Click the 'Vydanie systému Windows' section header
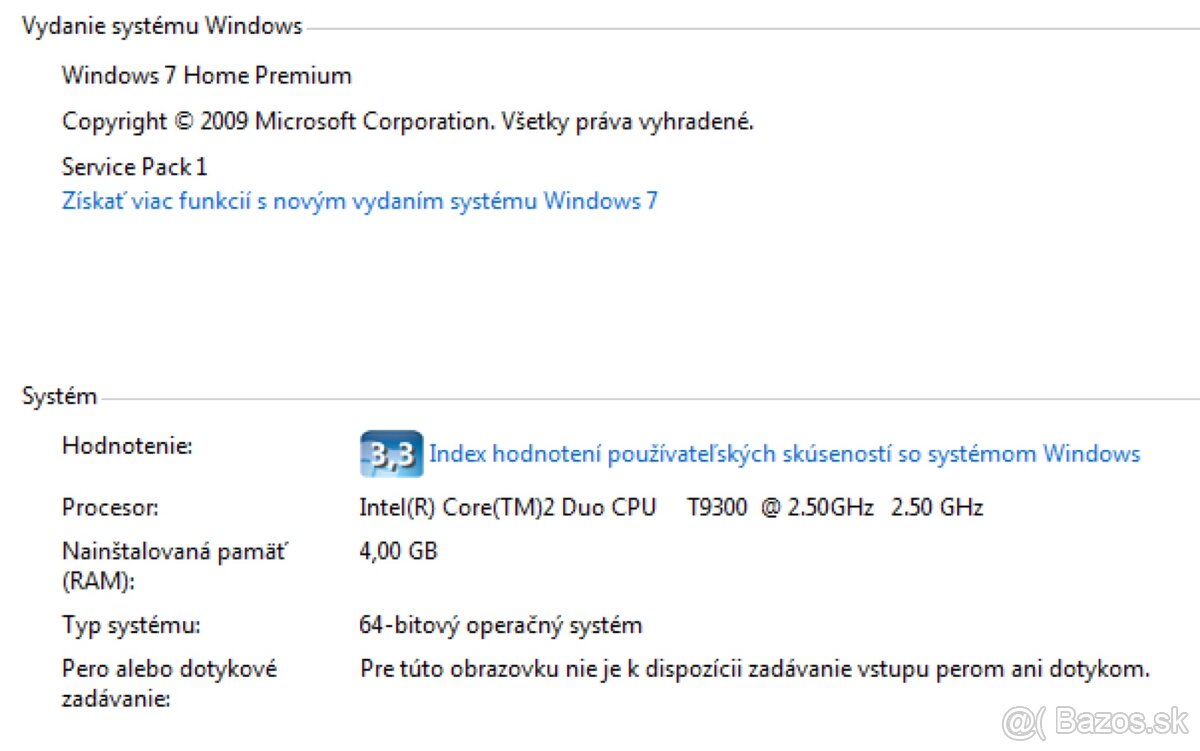Image resolution: width=1200 pixels, height=751 pixels. (x=161, y=26)
